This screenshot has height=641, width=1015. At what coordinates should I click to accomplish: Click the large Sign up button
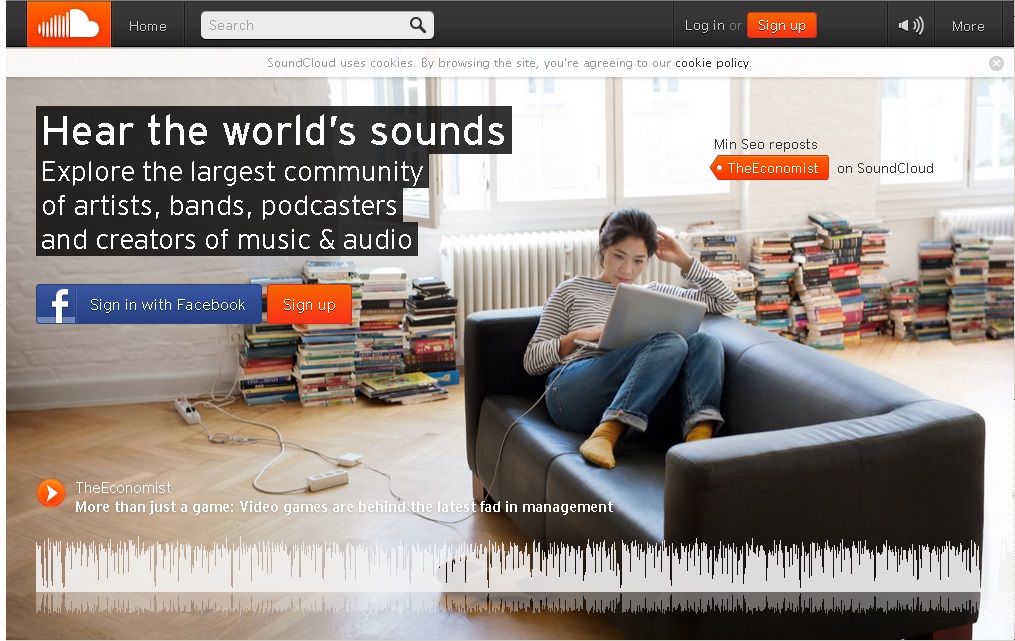pyautogui.click(x=309, y=304)
